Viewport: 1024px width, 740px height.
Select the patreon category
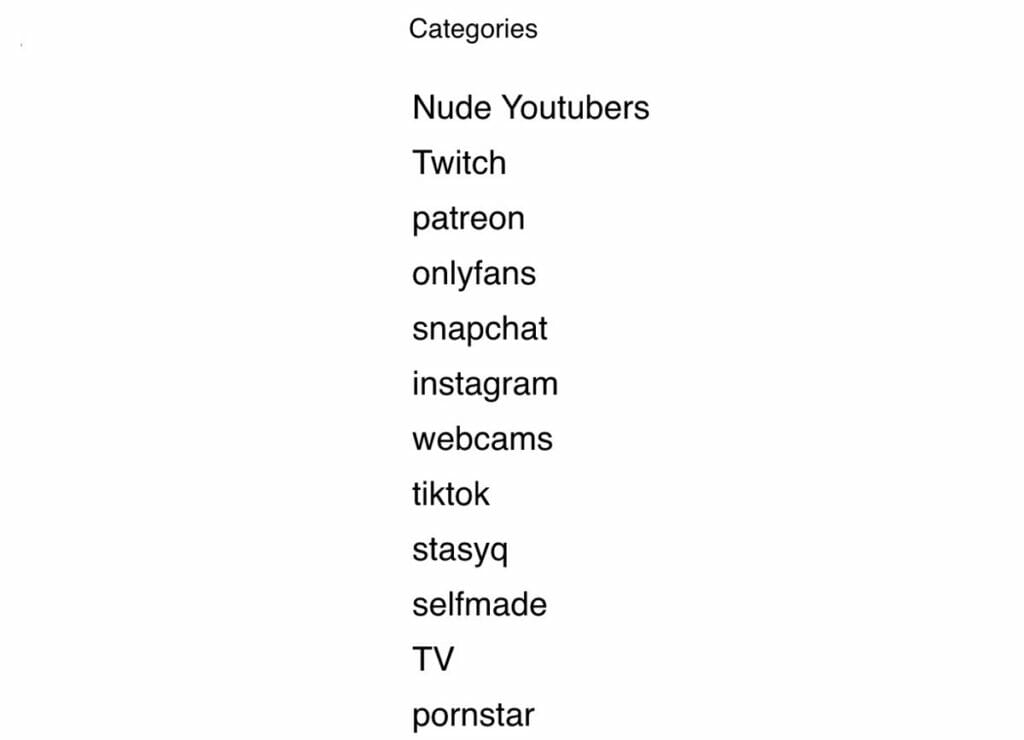pyautogui.click(x=468, y=219)
